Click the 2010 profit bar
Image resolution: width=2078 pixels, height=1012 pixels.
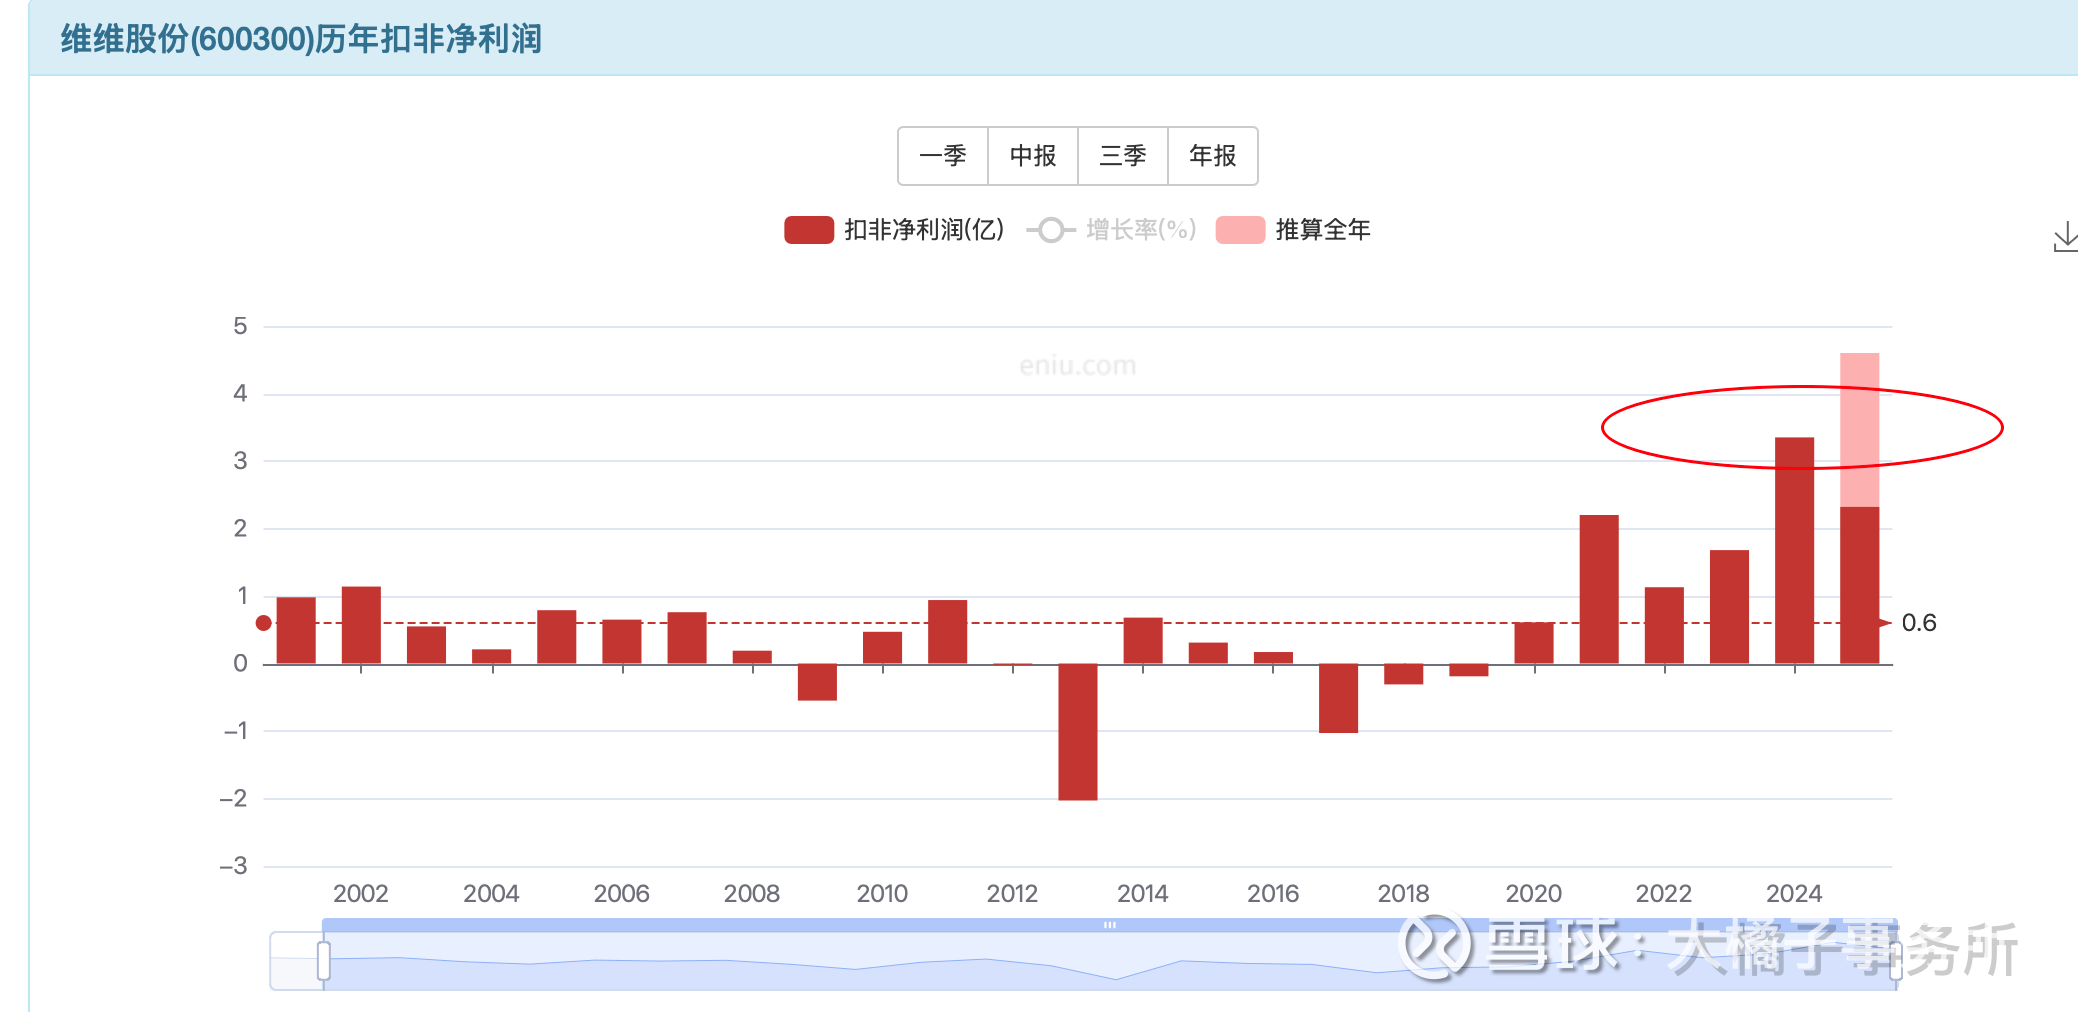point(882,648)
